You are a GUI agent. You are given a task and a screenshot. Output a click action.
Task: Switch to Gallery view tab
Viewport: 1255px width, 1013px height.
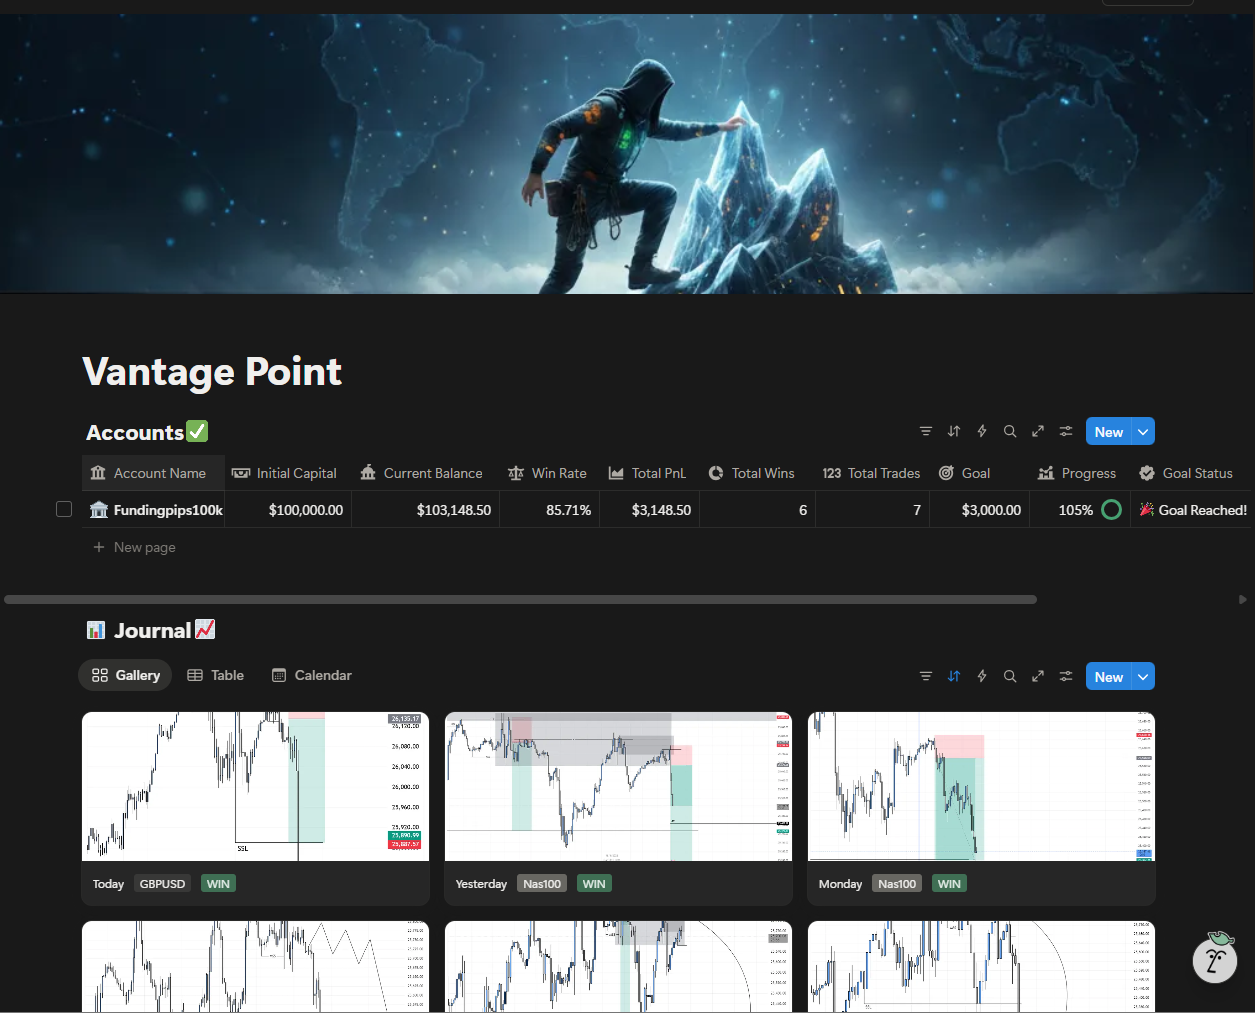click(x=125, y=675)
